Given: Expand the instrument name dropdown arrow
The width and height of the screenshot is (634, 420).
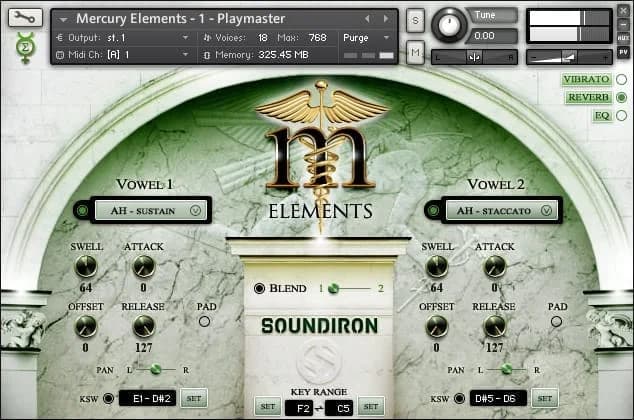Looking at the screenshot, I should pyautogui.click(x=63, y=19).
